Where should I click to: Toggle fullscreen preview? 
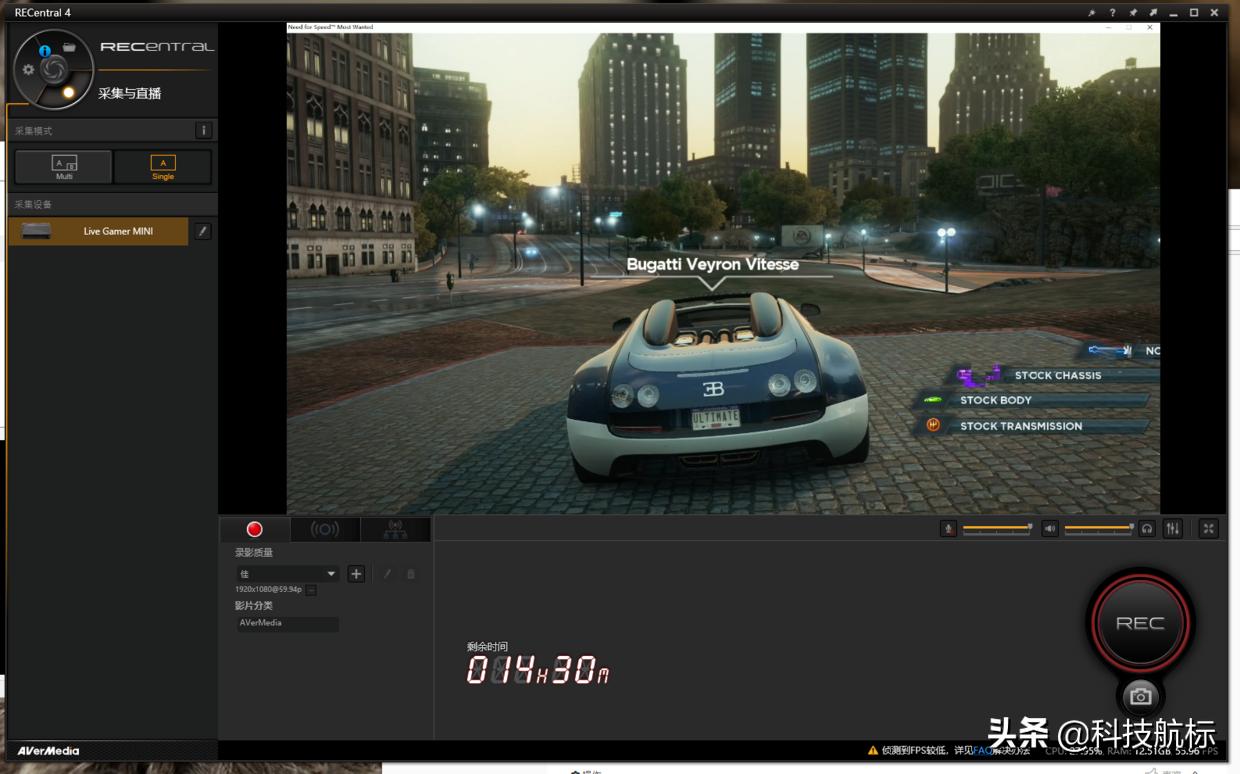click(1209, 529)
